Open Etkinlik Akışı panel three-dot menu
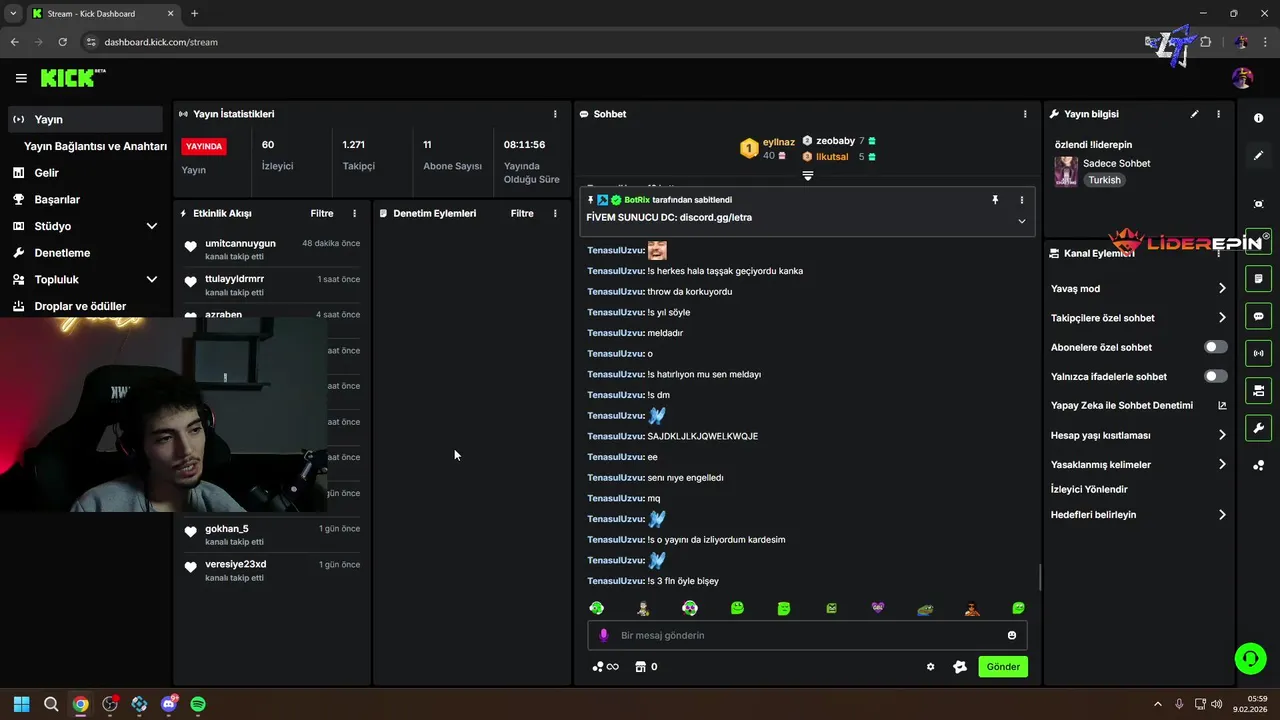This screenshot has width=1280, height=720. (x=354, y=213)
